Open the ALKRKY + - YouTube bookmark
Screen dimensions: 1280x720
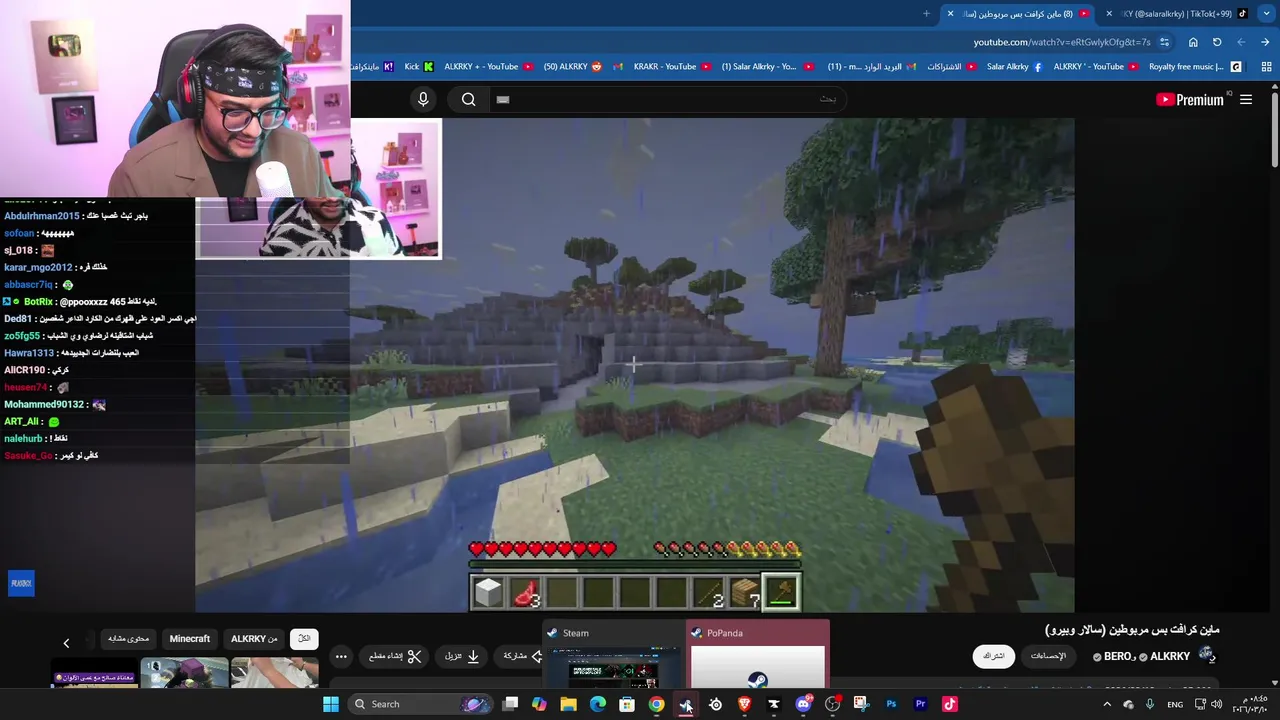click(x=488, y=67)
